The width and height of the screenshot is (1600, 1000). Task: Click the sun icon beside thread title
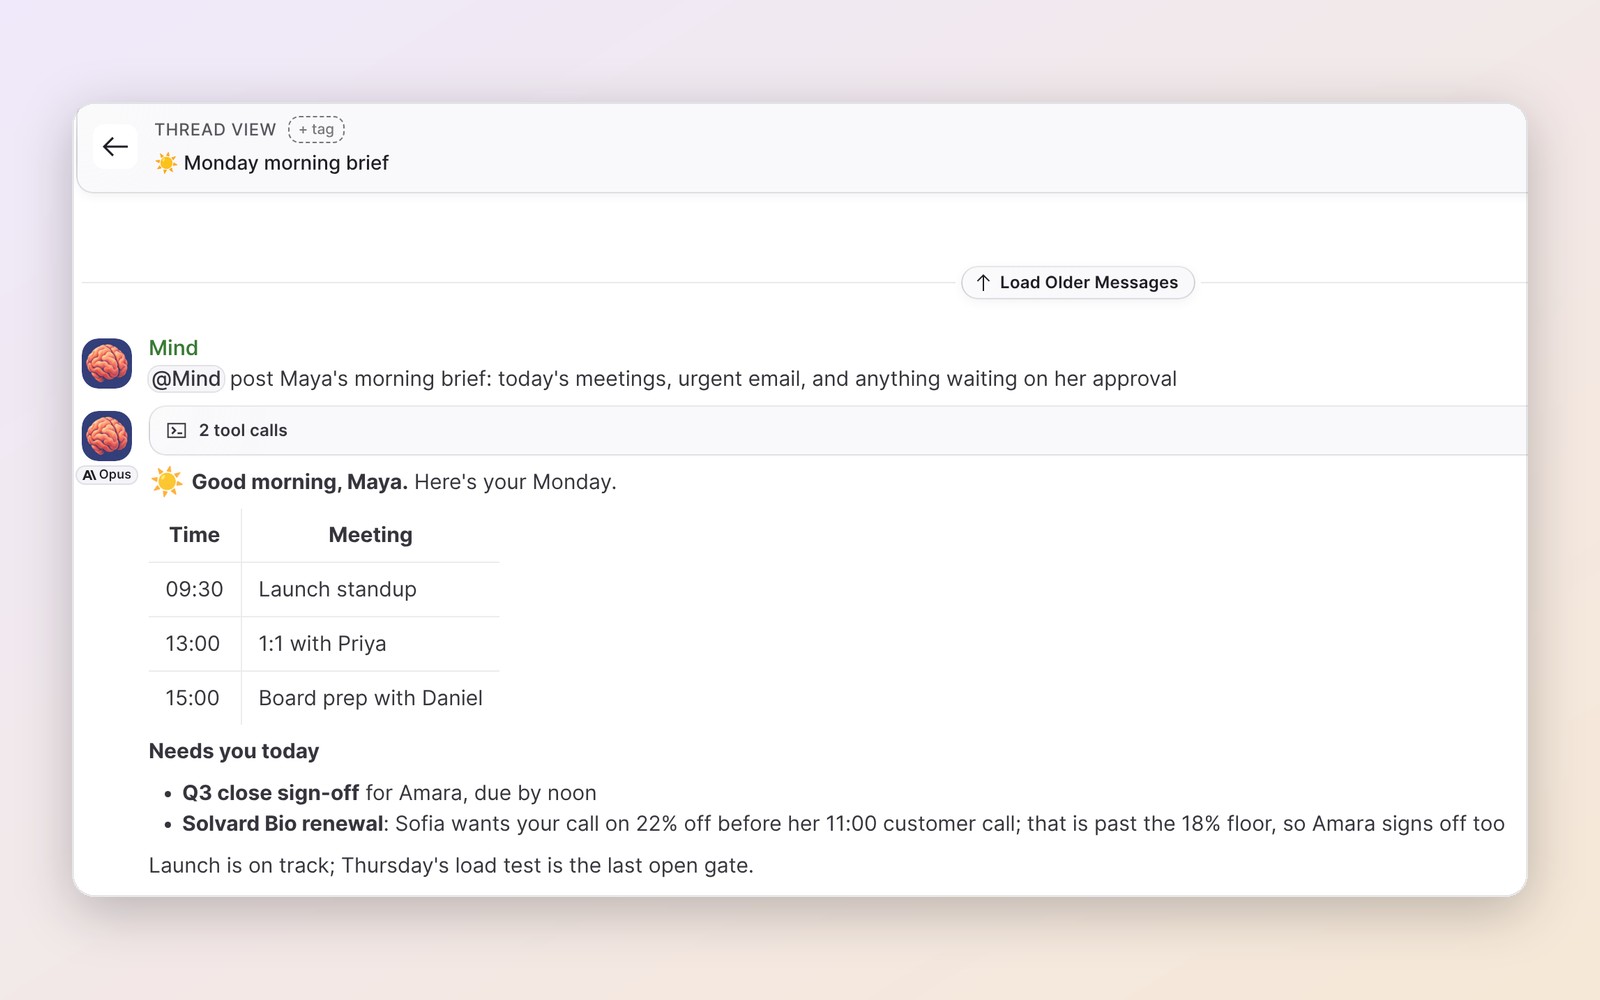(166, 163)
